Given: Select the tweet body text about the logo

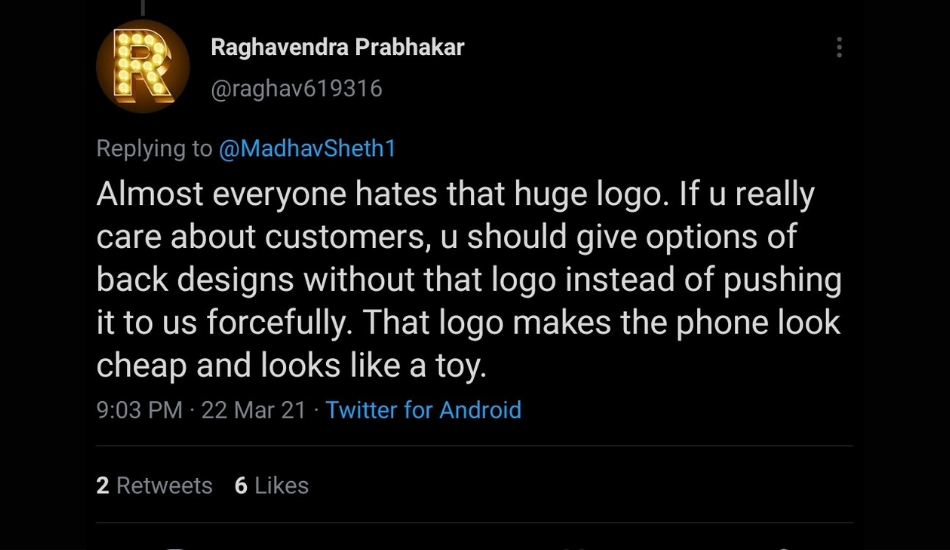Looking at the screenshot, I should [x=469, y=280].
